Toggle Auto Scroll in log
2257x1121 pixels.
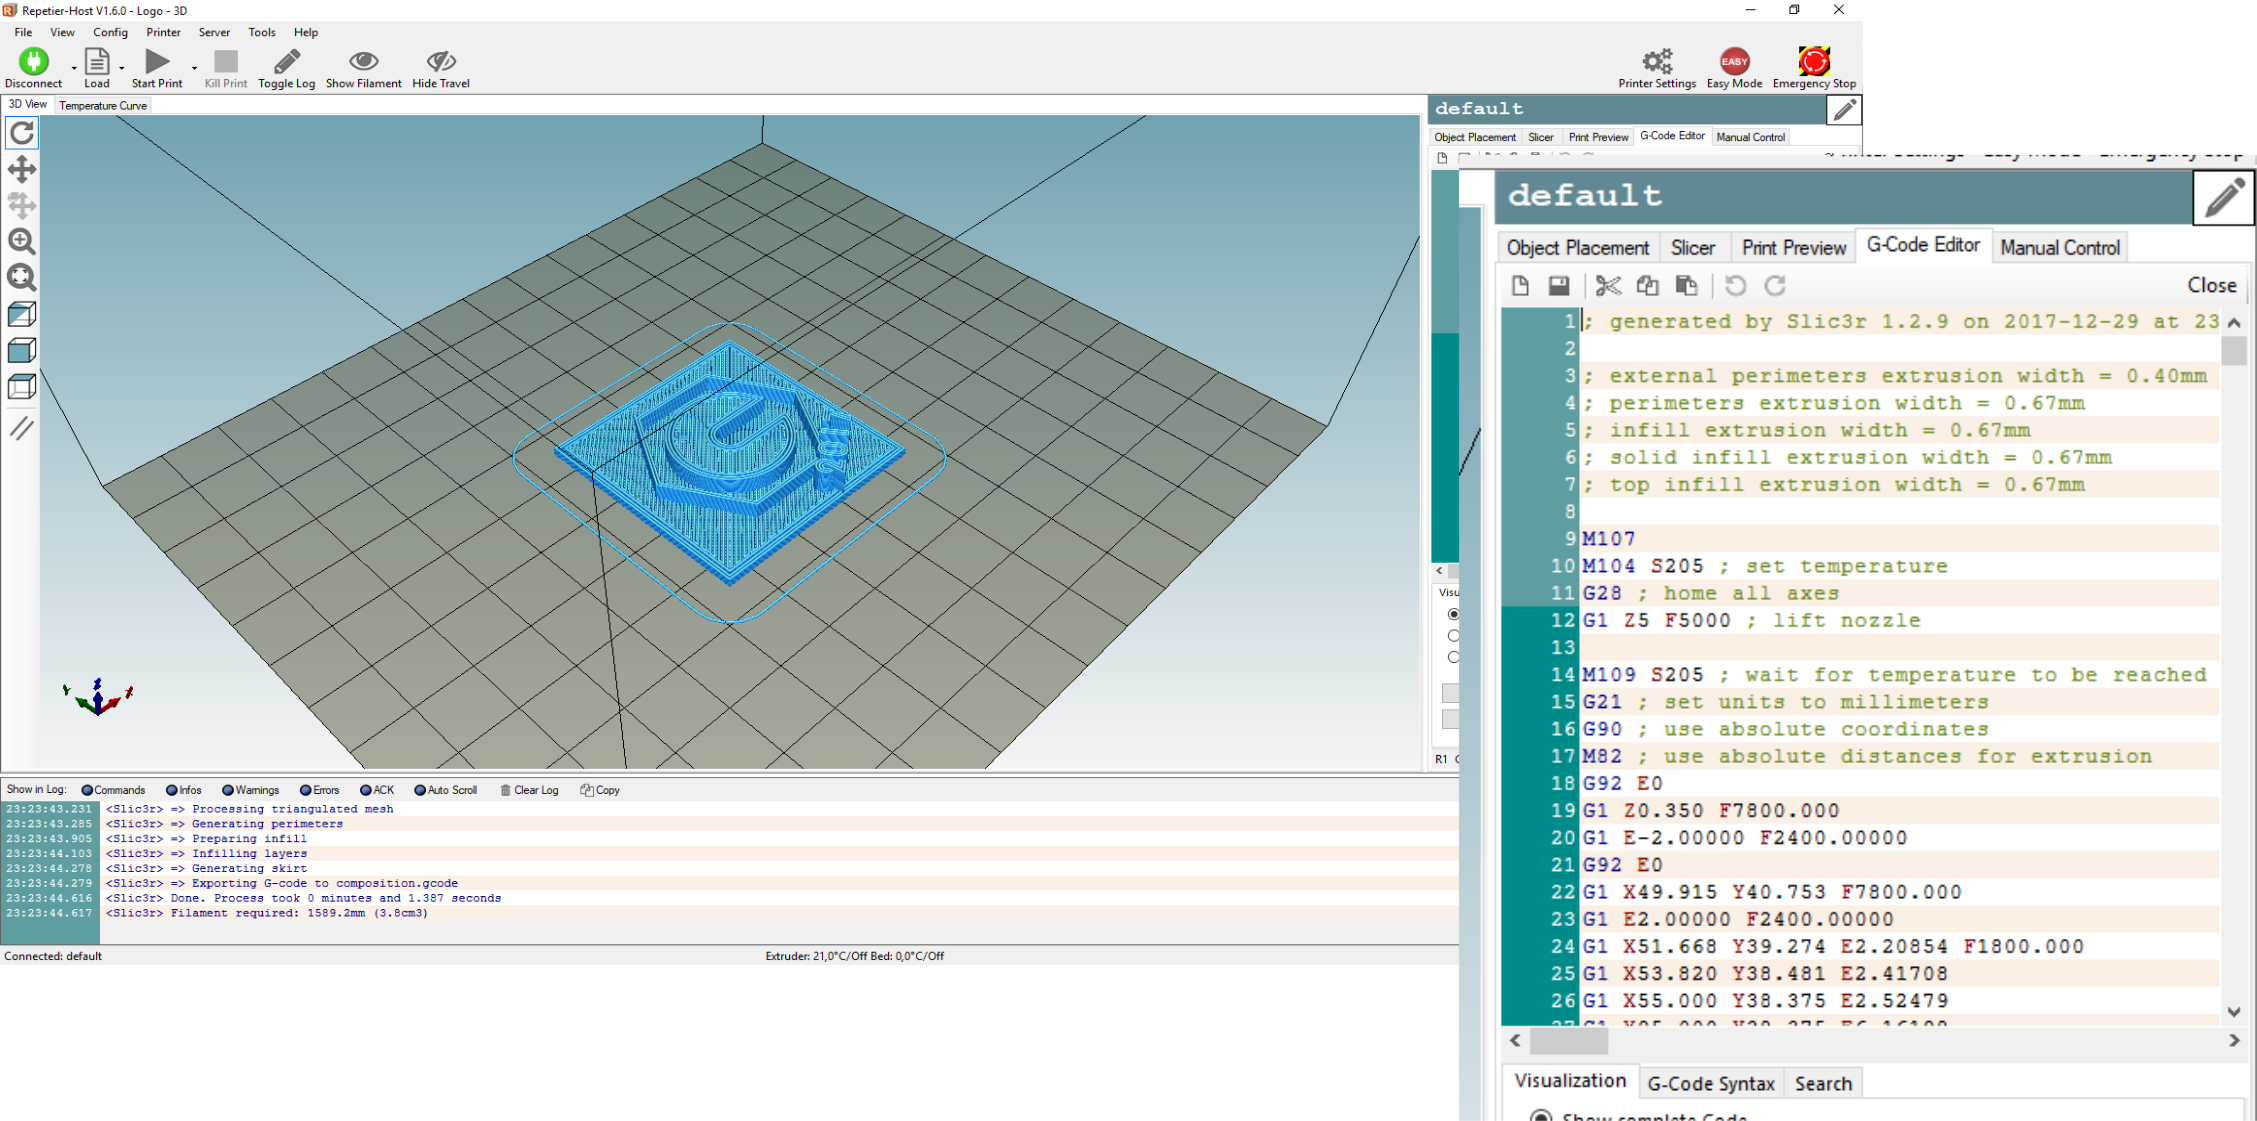(445, 790)
